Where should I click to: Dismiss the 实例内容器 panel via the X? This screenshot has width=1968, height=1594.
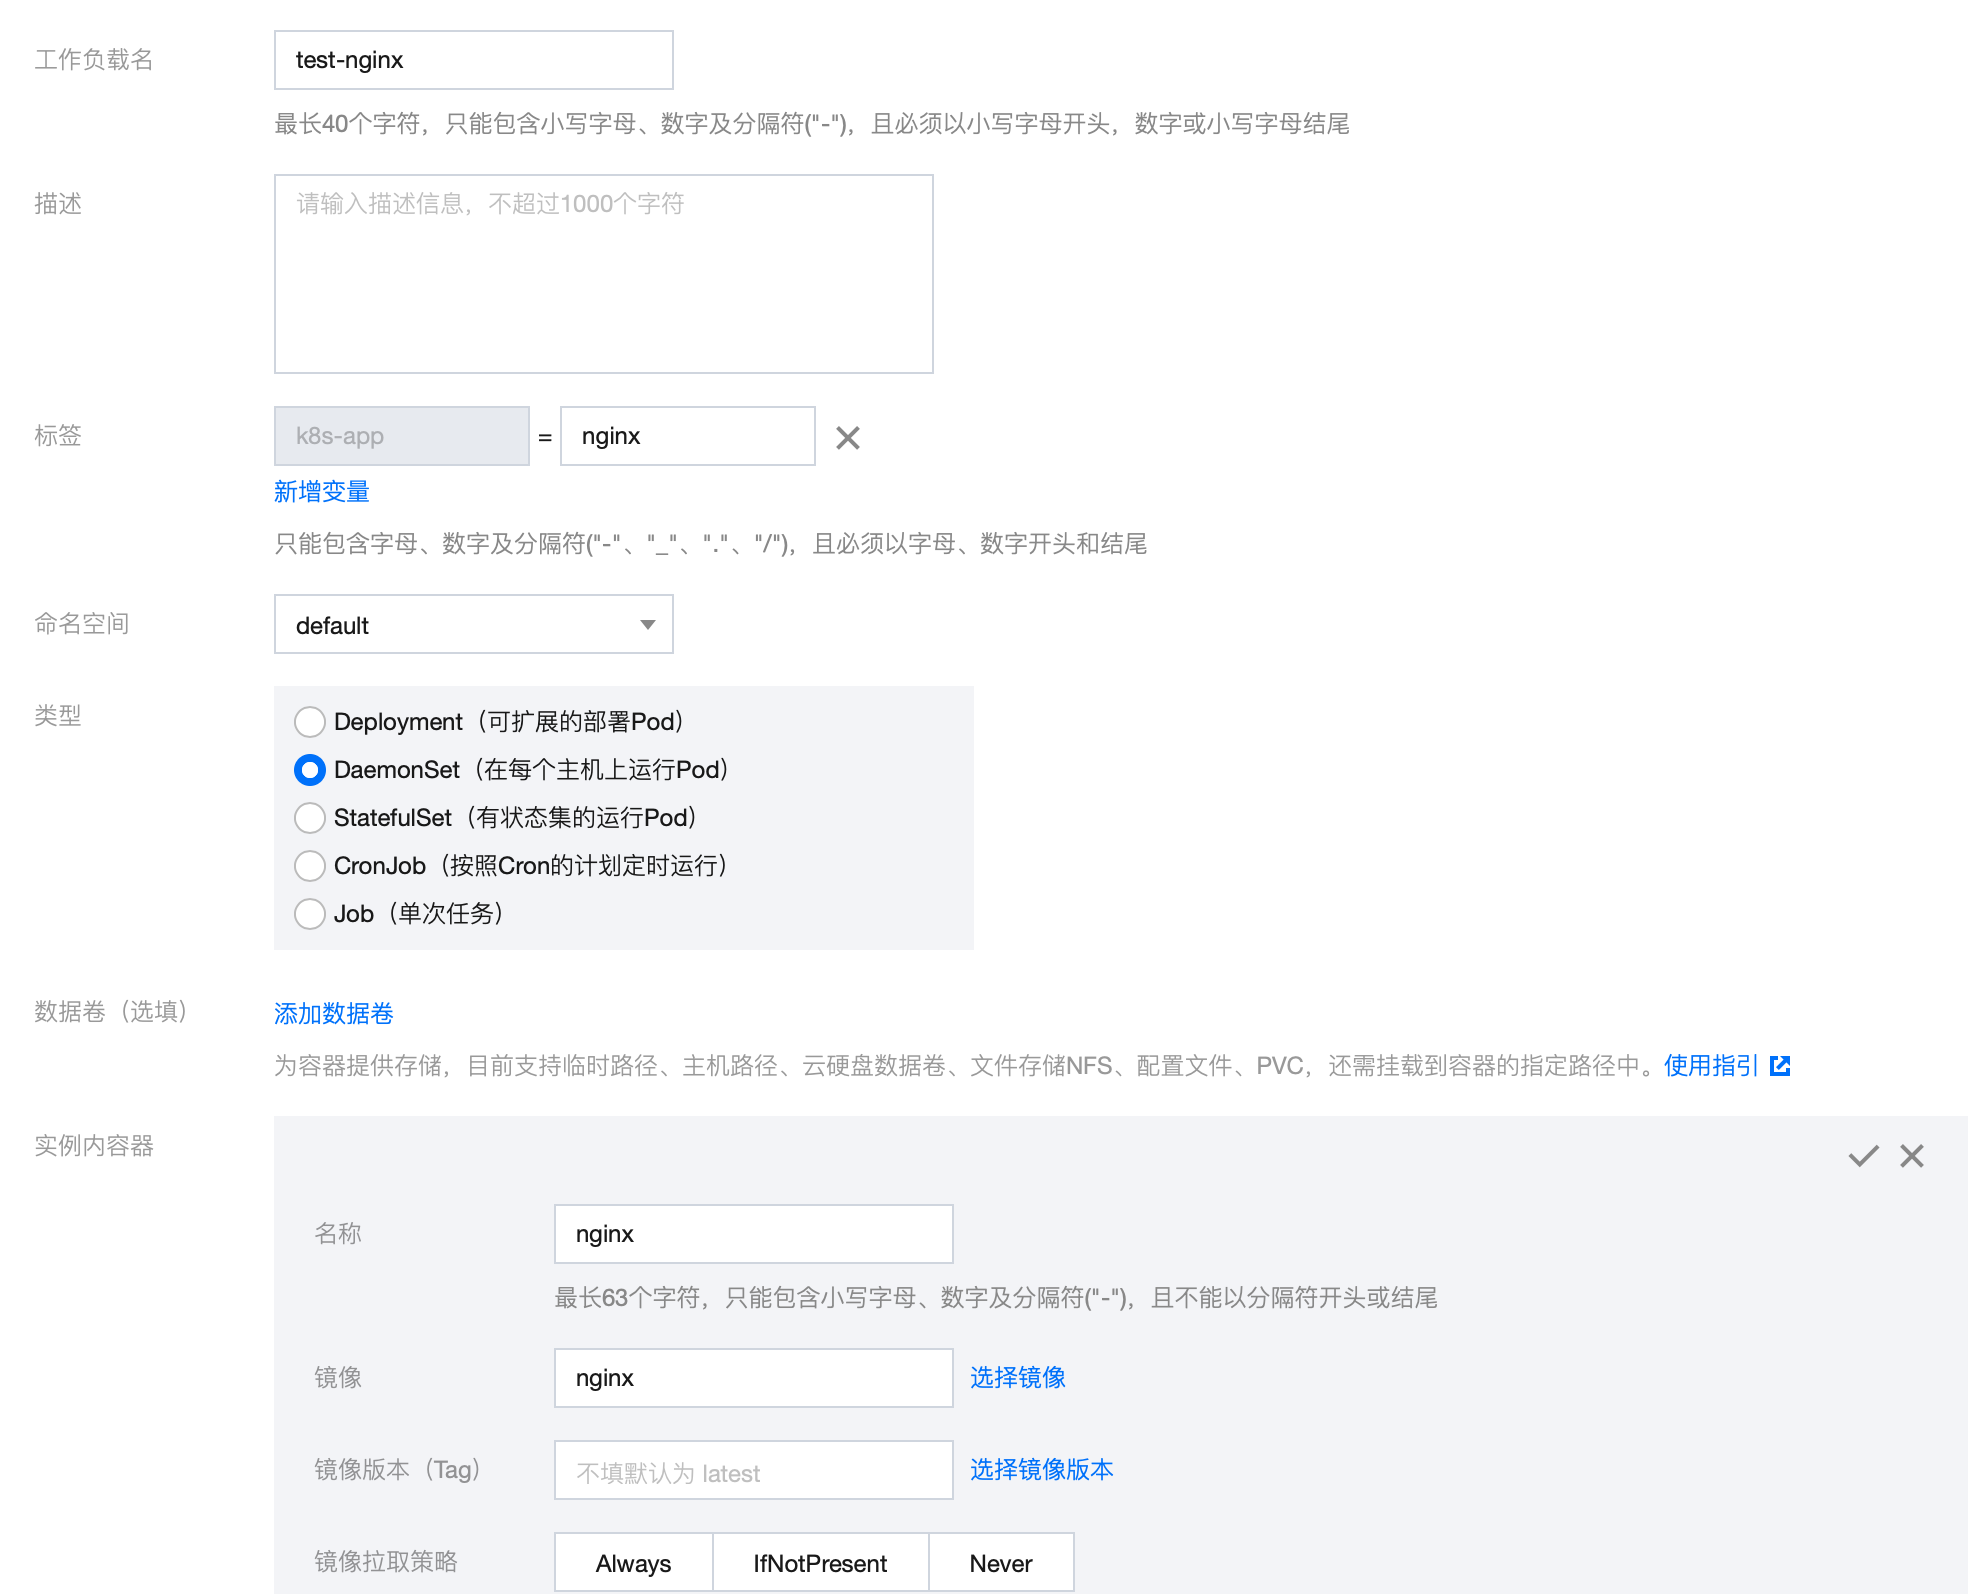pos(1912,1156)
